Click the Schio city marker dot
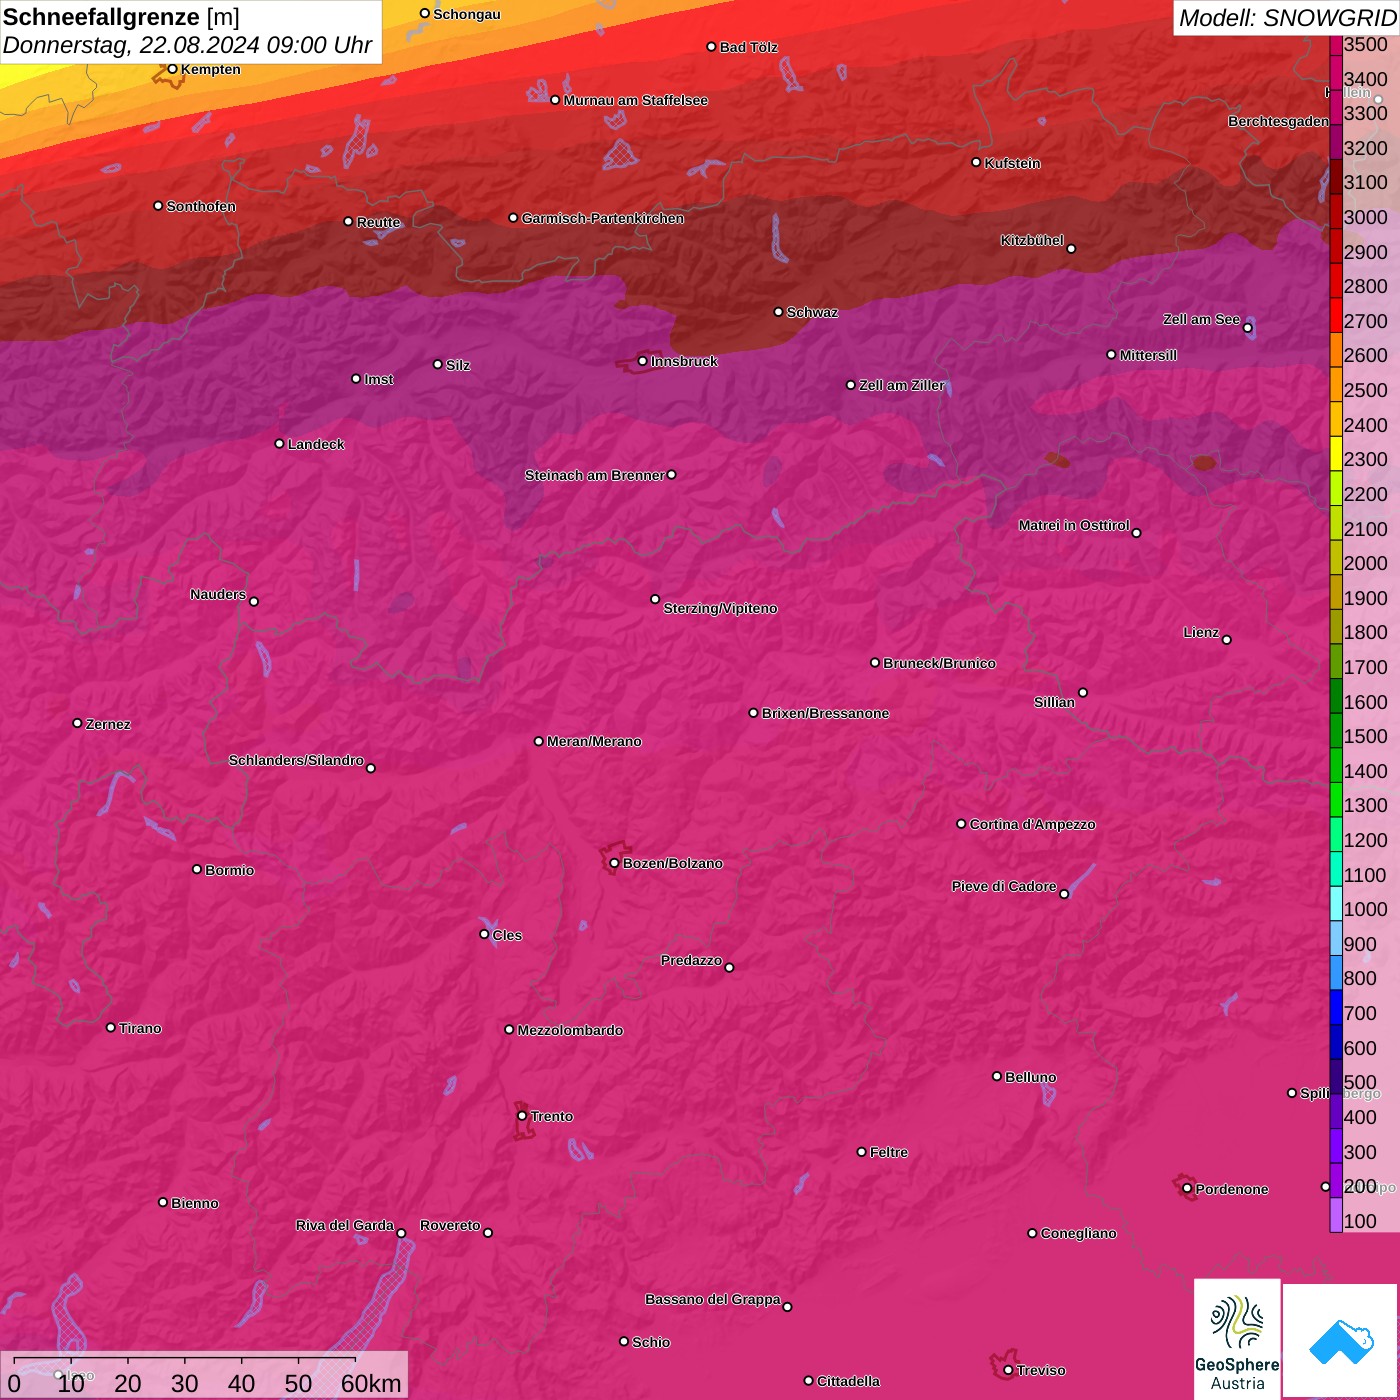The width and height of the screenshot is (1400, 1400). [x=624, y=1342]
